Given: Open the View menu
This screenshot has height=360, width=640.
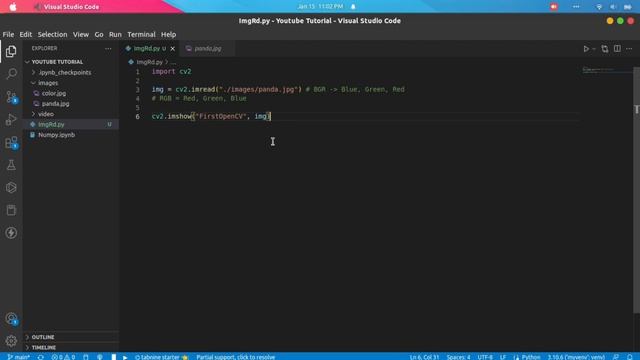Looking at the screenshot, I should pyautogui.click(x=81, y=35).
